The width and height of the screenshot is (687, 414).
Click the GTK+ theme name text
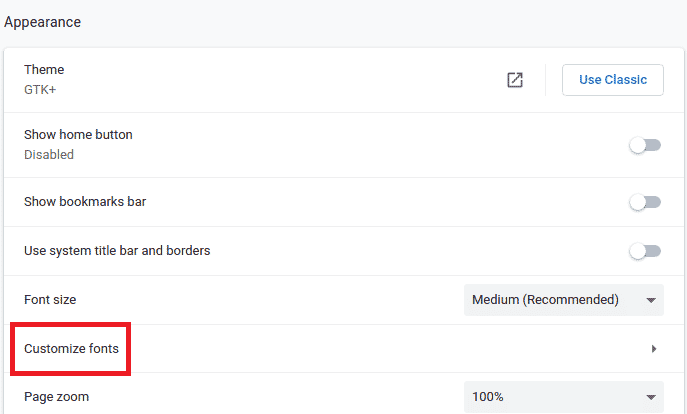click(x=40, y=90)
